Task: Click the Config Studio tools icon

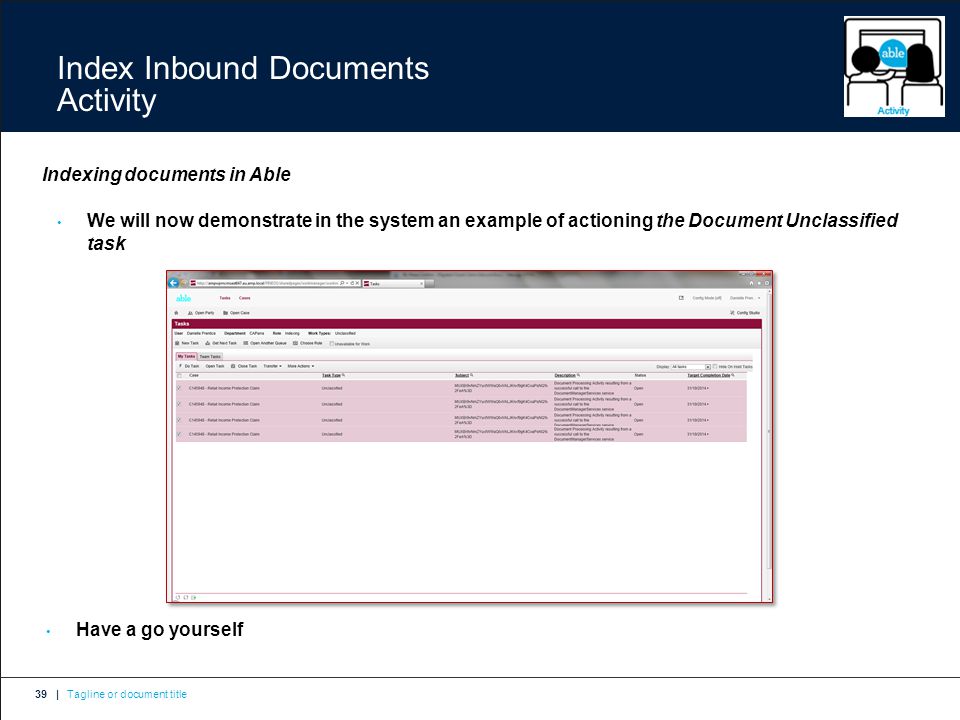Action: [x=732, y=313]
